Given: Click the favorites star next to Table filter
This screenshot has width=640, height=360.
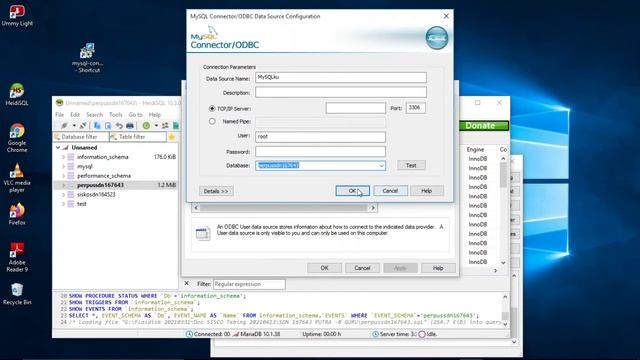Looking at the screenshot, I should tap(172, 137).
